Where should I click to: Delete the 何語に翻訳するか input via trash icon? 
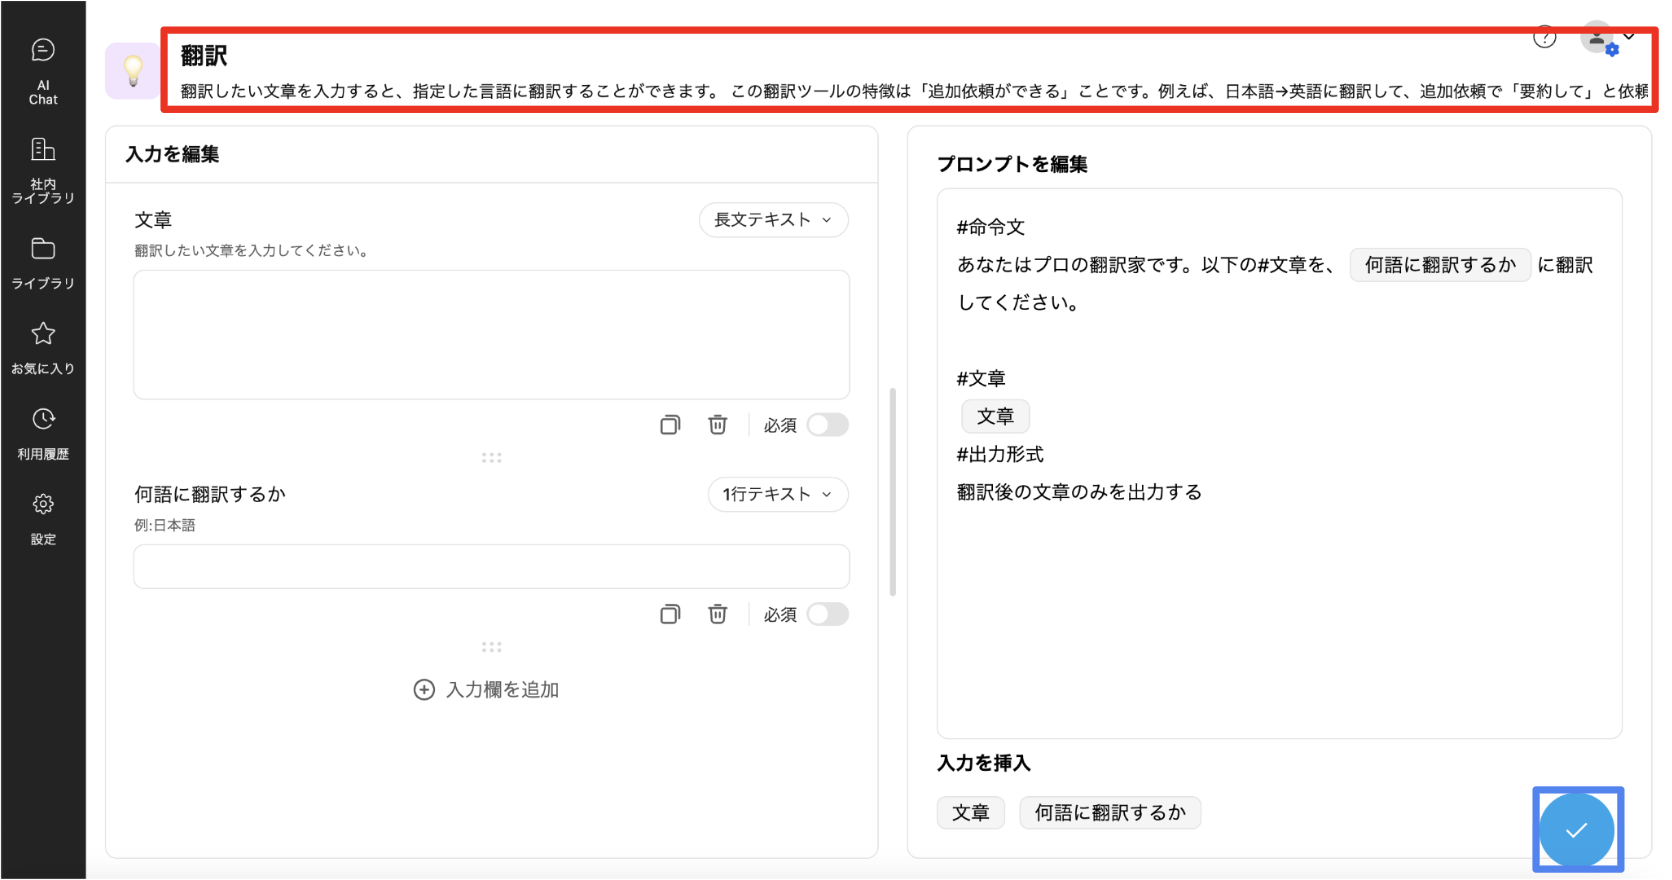coord(717,614)
